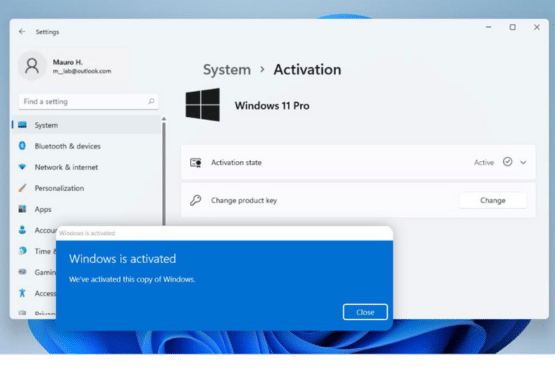This screenshot has width=555, height=370.
Task: Click the product key icon
Action: 195,200
